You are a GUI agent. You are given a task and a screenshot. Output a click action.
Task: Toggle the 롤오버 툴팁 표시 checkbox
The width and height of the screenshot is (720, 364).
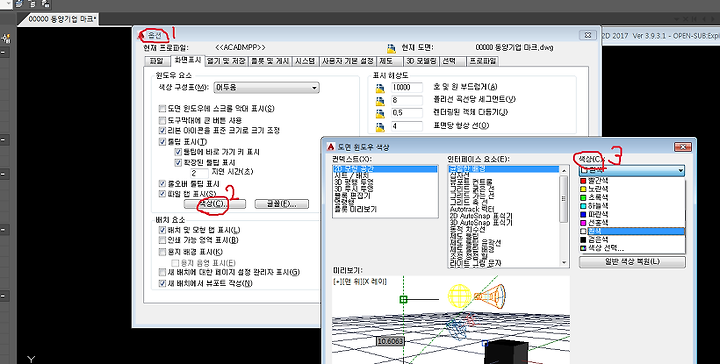point(162,184)
